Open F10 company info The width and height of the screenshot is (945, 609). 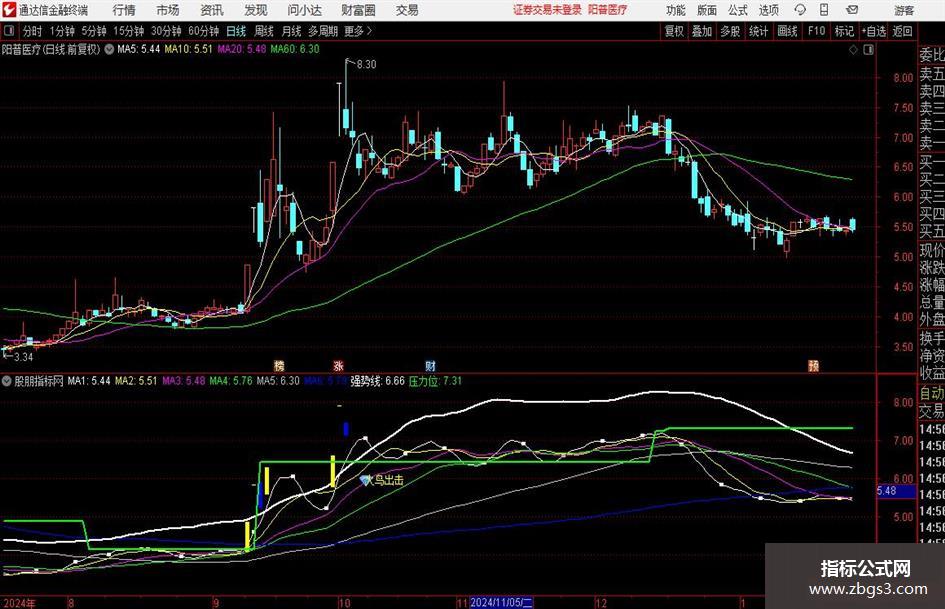(817, 31)
